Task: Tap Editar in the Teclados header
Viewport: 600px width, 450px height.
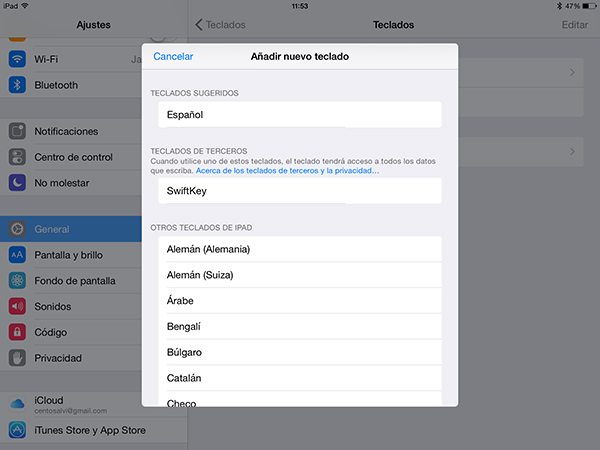Action: coord(575,25)
